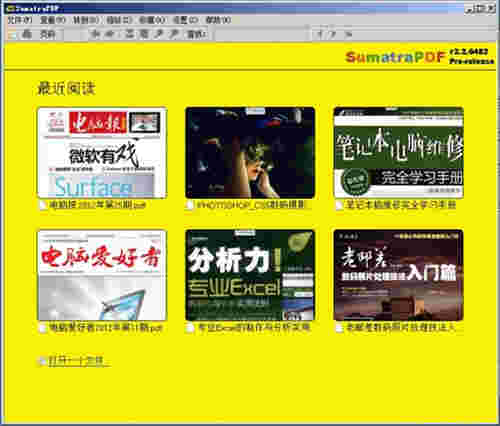Click the find text input field

[261, 34]
